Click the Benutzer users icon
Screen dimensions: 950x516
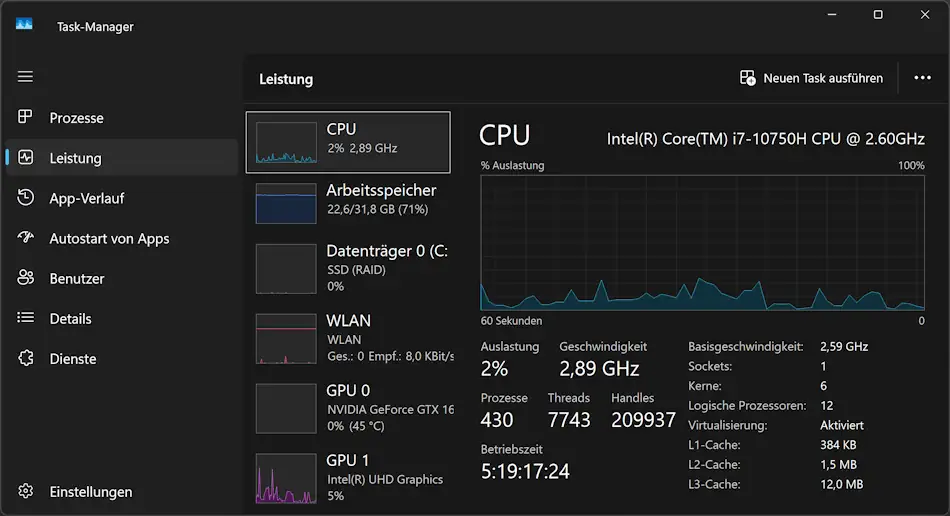25,277
